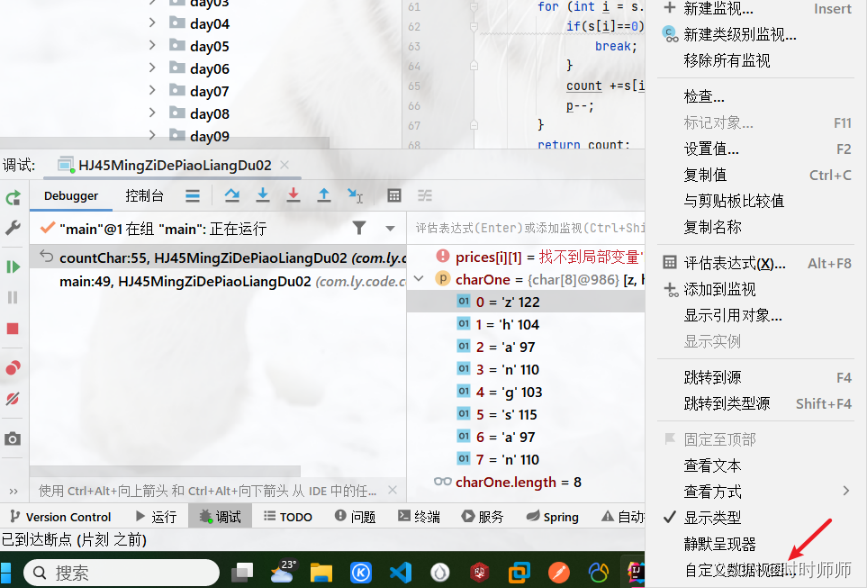Choose 复制值 menu entry
The width and height of the screenshot is (867, 588).
[756, 175]
